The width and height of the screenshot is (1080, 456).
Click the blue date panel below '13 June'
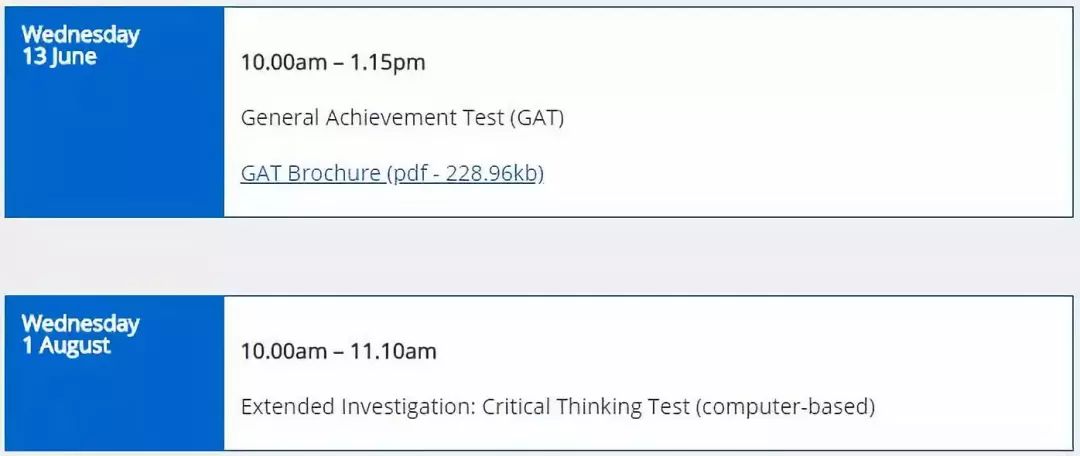tap(114, 145)
